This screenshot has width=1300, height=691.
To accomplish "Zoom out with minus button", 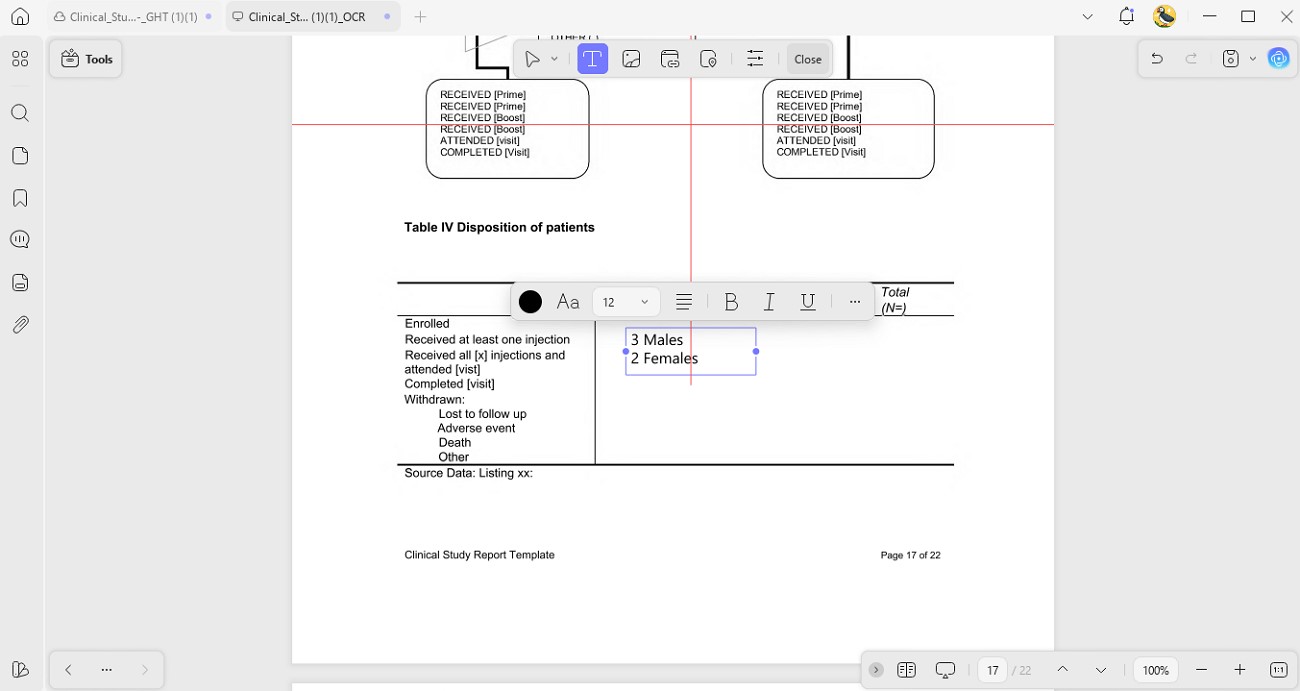I will tap(1202, 670).
